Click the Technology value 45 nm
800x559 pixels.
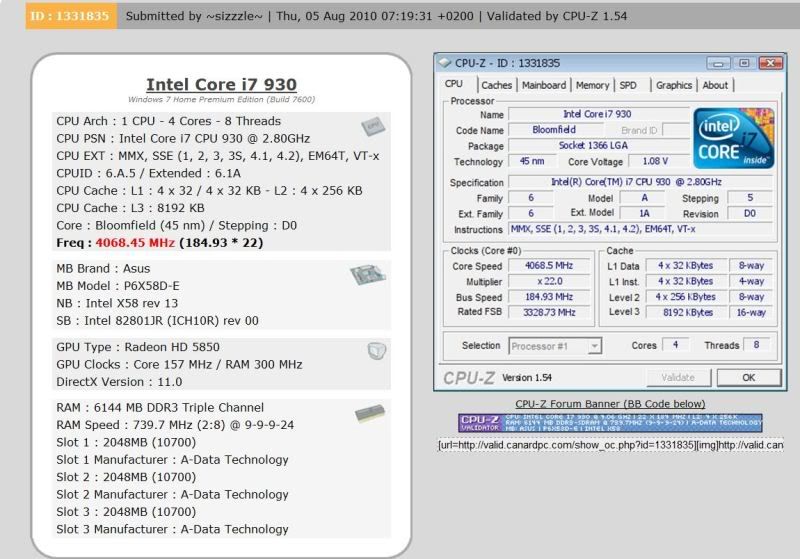pyautogui.click(x=531, y=162)
